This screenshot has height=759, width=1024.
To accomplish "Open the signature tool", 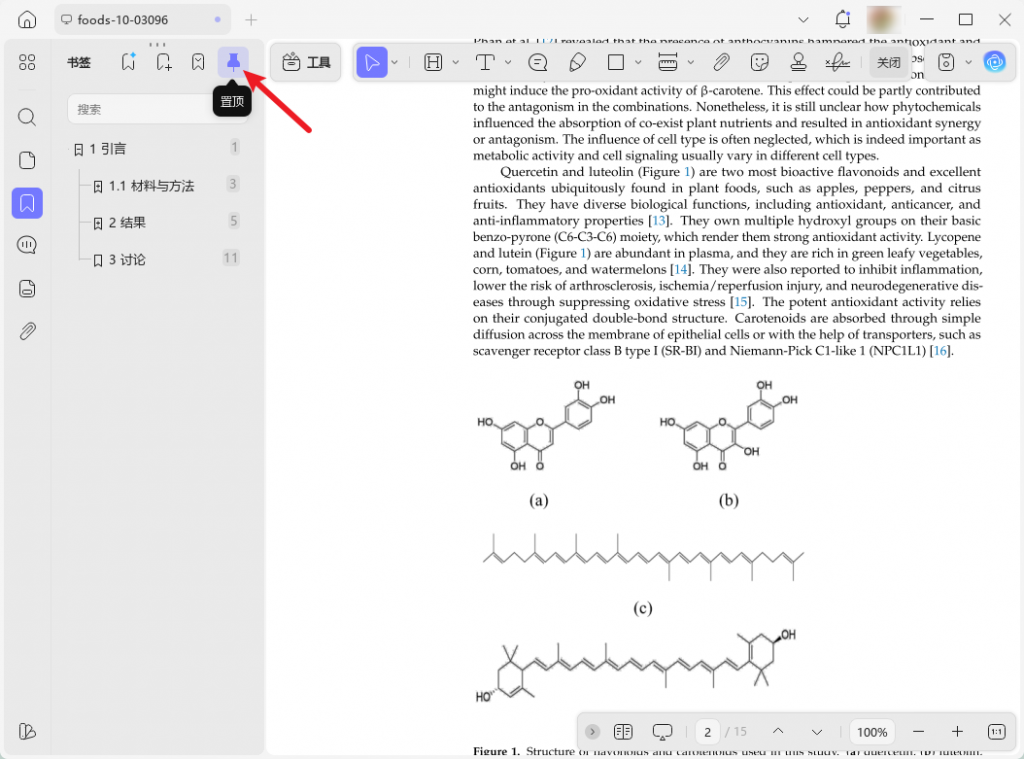I will pos(837,62).
